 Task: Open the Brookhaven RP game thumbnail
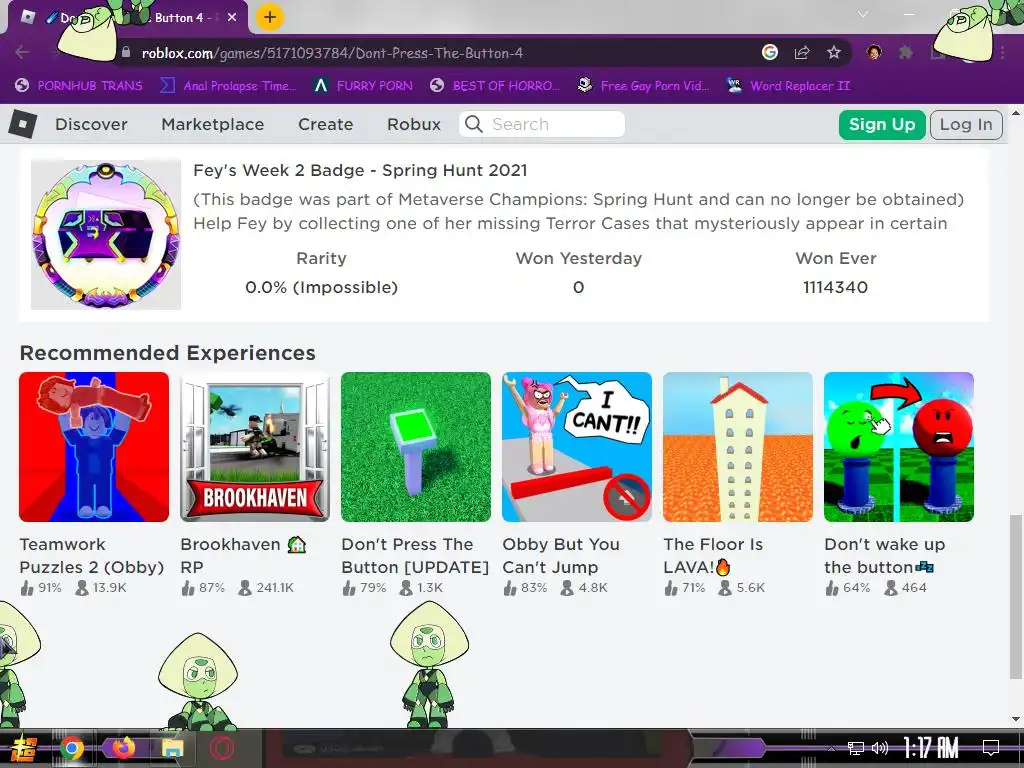pyautogui.click(x=255, y=447)
